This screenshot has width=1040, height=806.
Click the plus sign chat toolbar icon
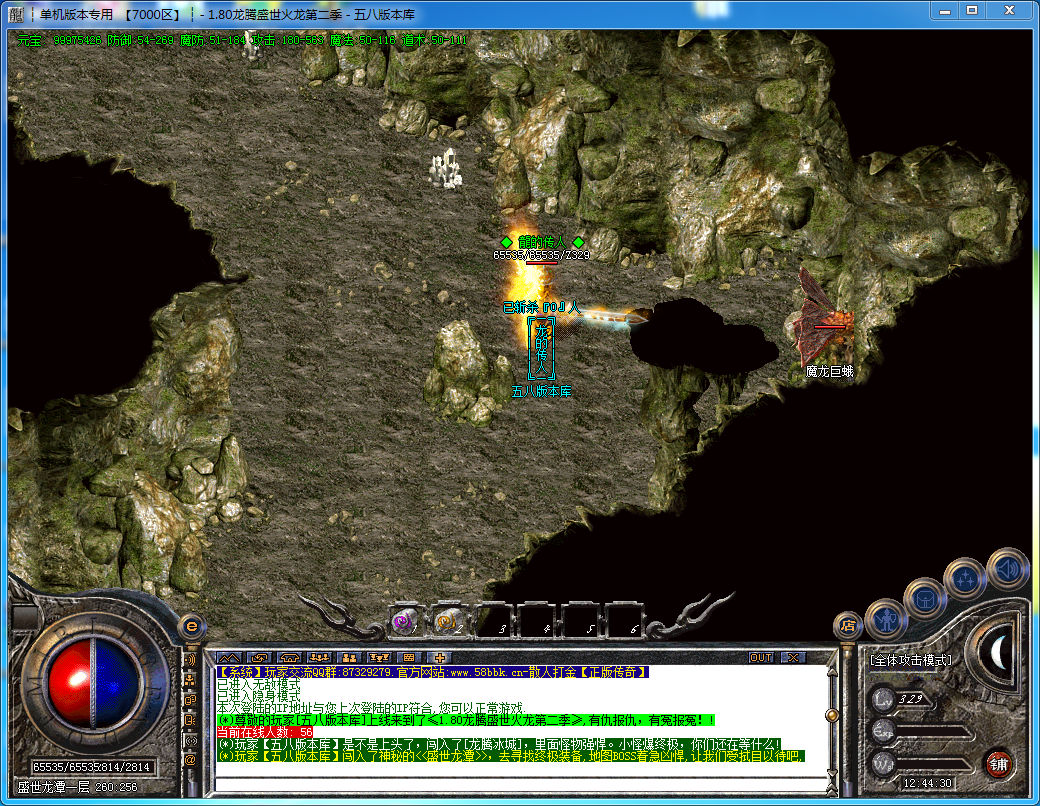(439, 657)
